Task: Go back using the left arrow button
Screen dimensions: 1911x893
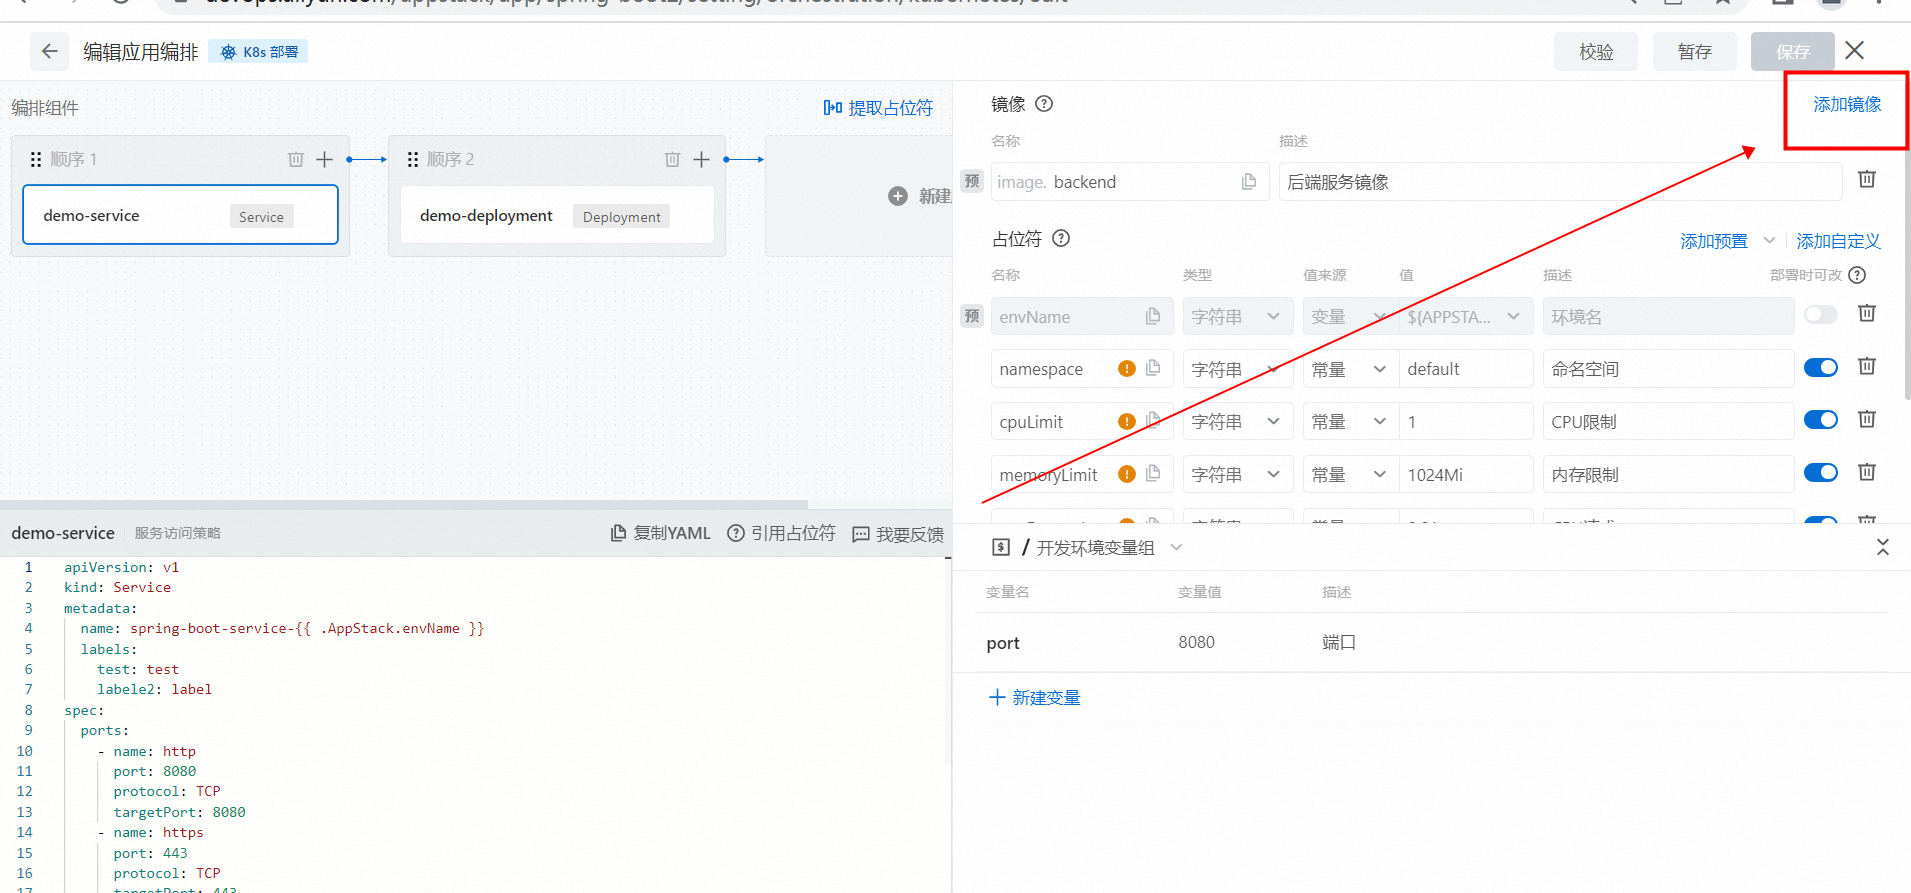Action: tap(49, 51)
